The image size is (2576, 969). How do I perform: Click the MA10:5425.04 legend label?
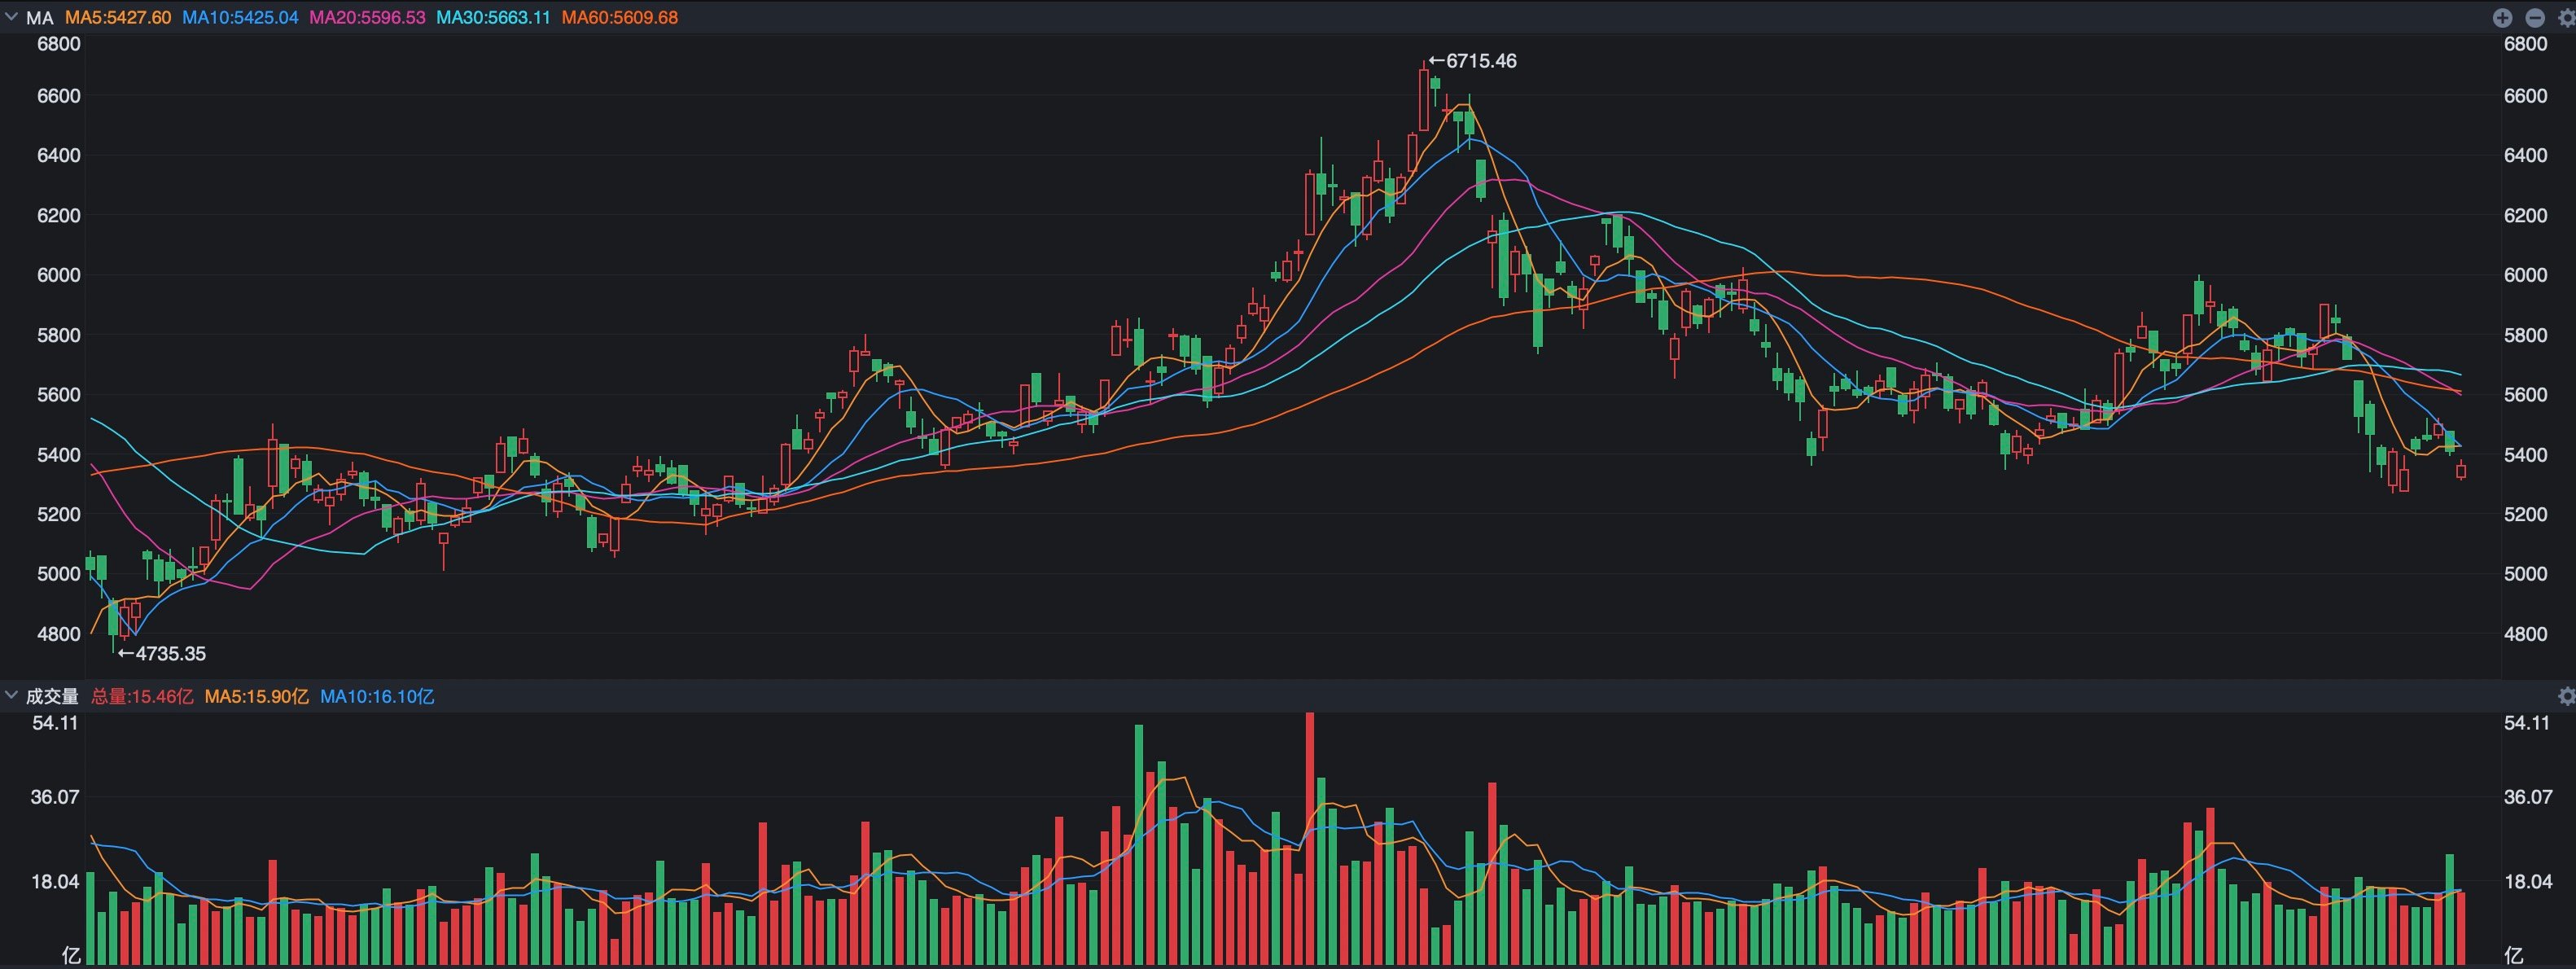[x=240, y=18]
